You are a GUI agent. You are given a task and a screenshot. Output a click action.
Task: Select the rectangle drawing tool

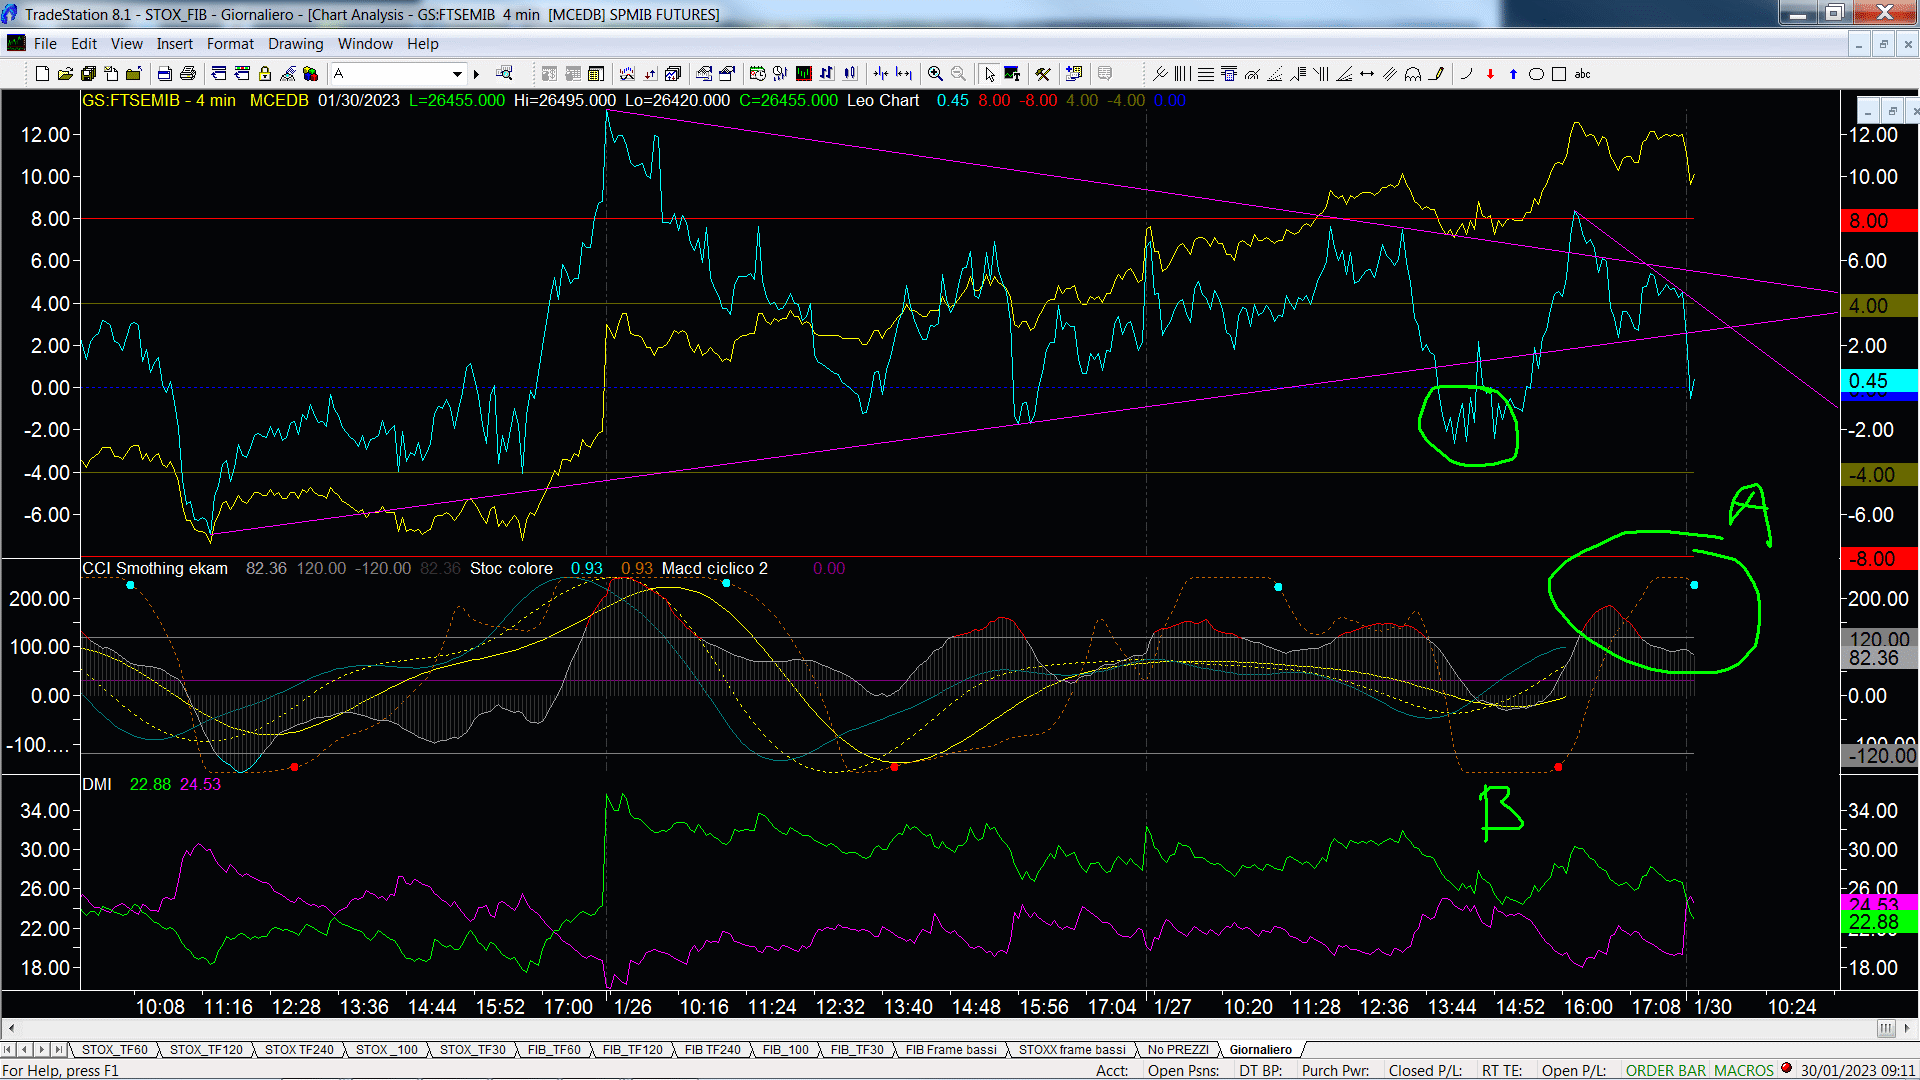click(x=1559, y=74)
